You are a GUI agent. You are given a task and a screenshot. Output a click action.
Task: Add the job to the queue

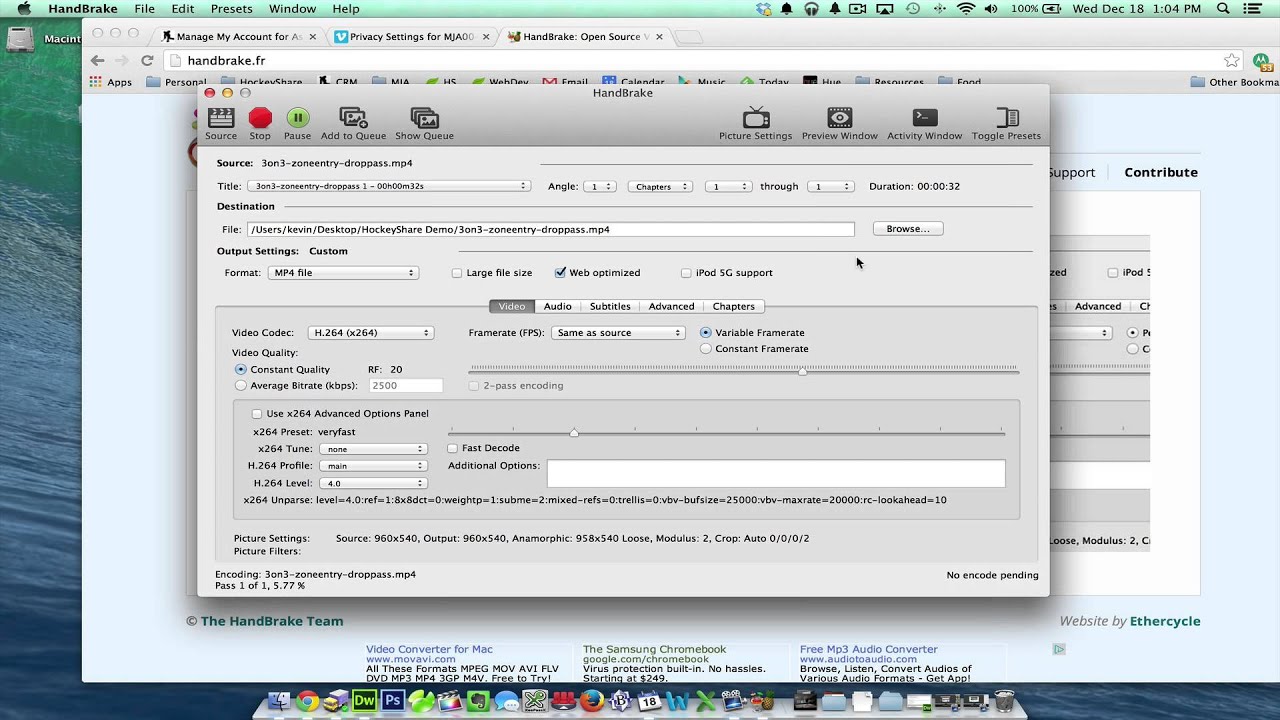[353, 124]
